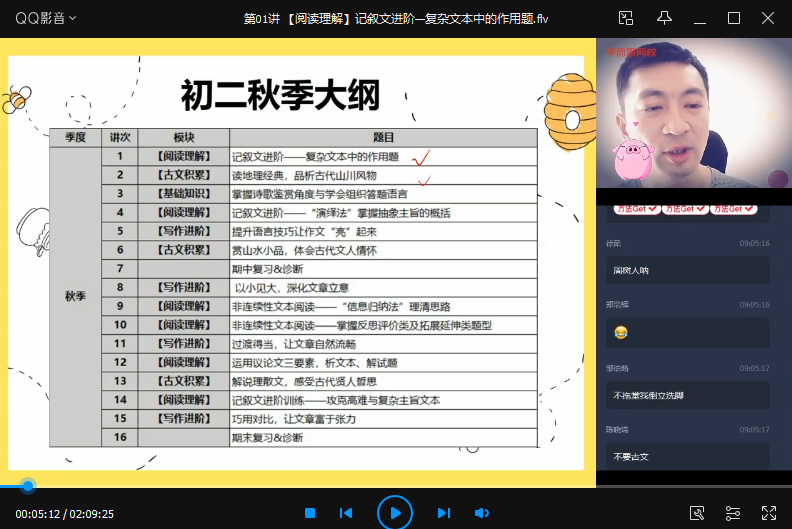The height and width of the screenshot is (529, 792).
Task: Click the playback progress bar handle
Action: pyautogui.click(x=28, y=487)
